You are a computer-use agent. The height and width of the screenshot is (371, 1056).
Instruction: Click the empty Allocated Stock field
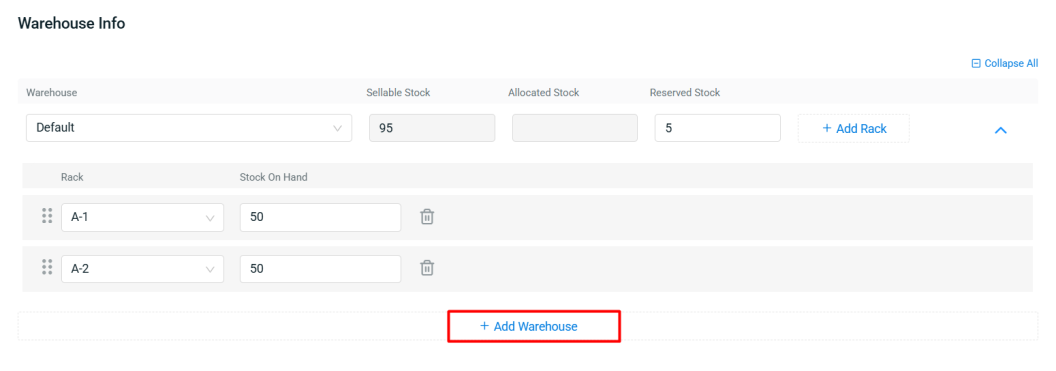575,128
